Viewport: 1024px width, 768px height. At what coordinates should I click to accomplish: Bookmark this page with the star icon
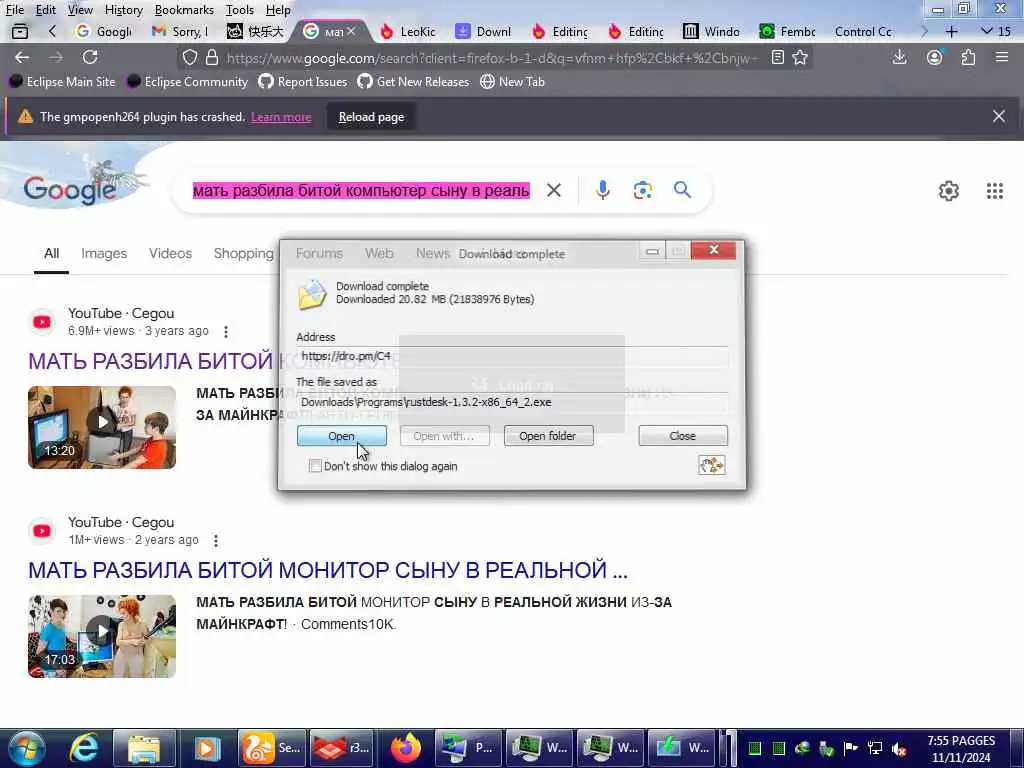pyautogui.click(x=800, y=57)
